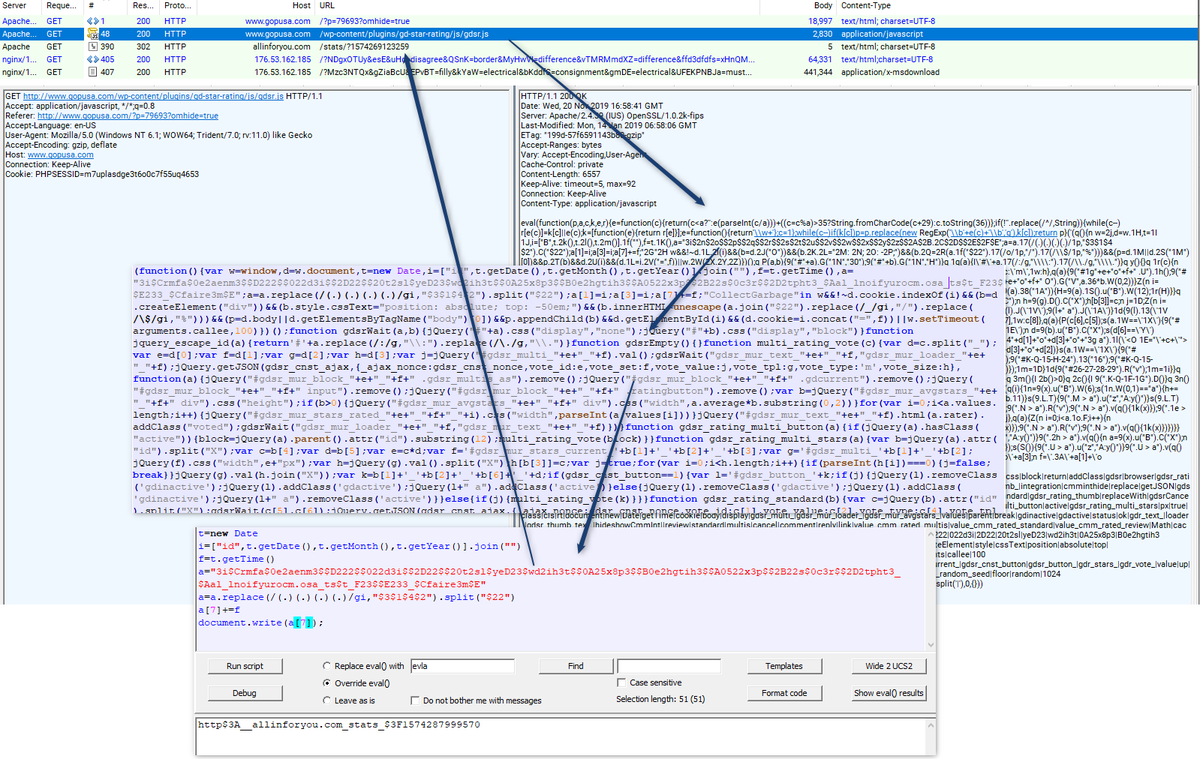Click 302 result cell for allinforyou.com
The height and width of the screenshot is (759, 1200).
[143, 46]
